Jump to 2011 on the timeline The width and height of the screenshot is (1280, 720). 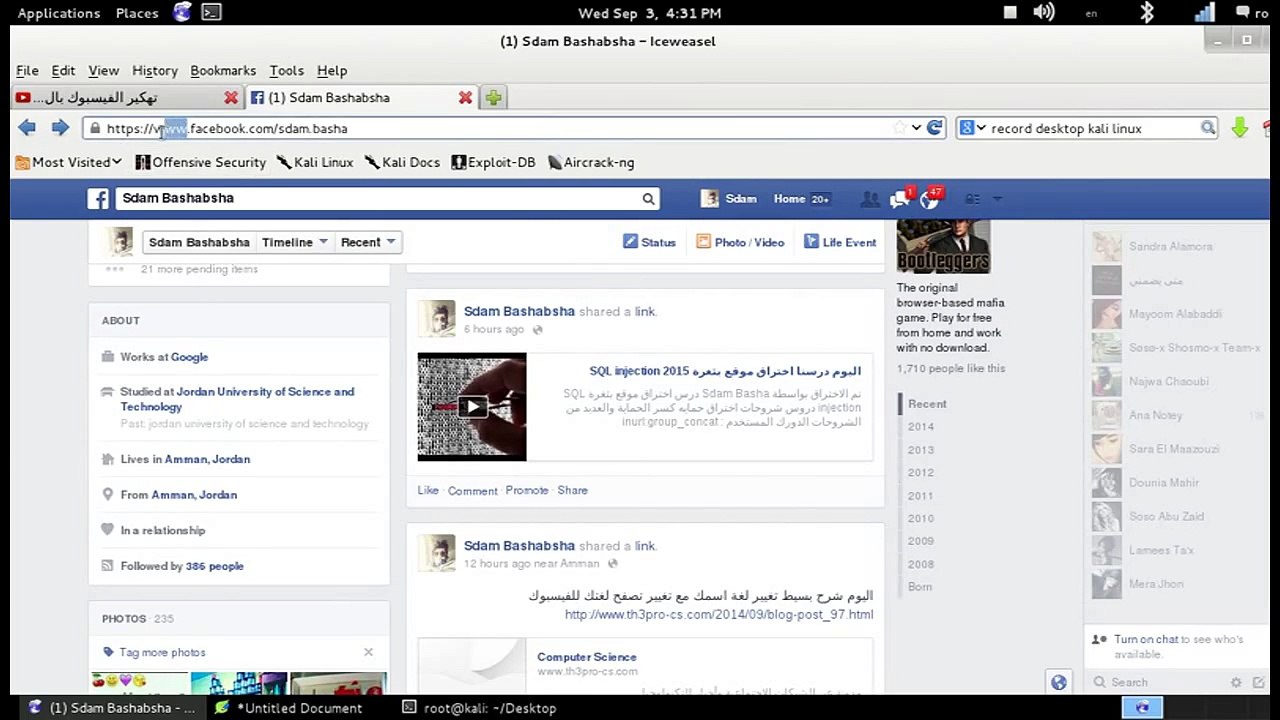[921, 496]
